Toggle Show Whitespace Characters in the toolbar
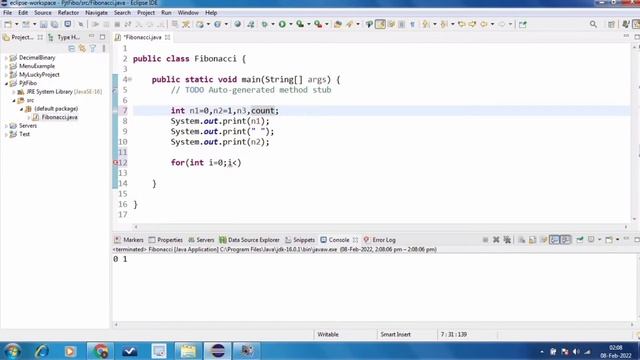Image resolution: width=640 pixels, height=360 pixels. pos(412,24)
